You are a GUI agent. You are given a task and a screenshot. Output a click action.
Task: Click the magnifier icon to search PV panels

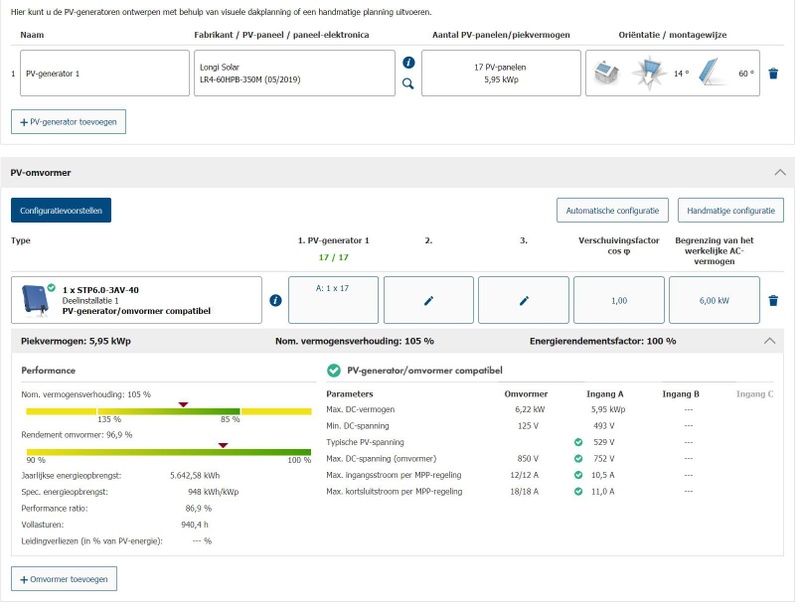click(410, 84)
